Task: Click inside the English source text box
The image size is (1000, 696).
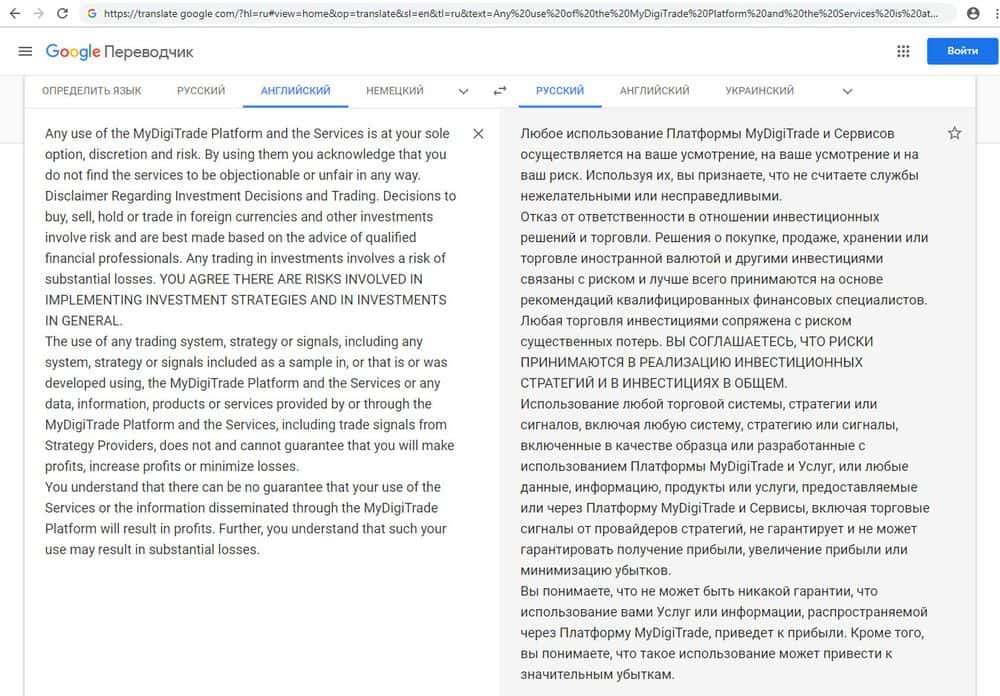Action: point(250,341)
